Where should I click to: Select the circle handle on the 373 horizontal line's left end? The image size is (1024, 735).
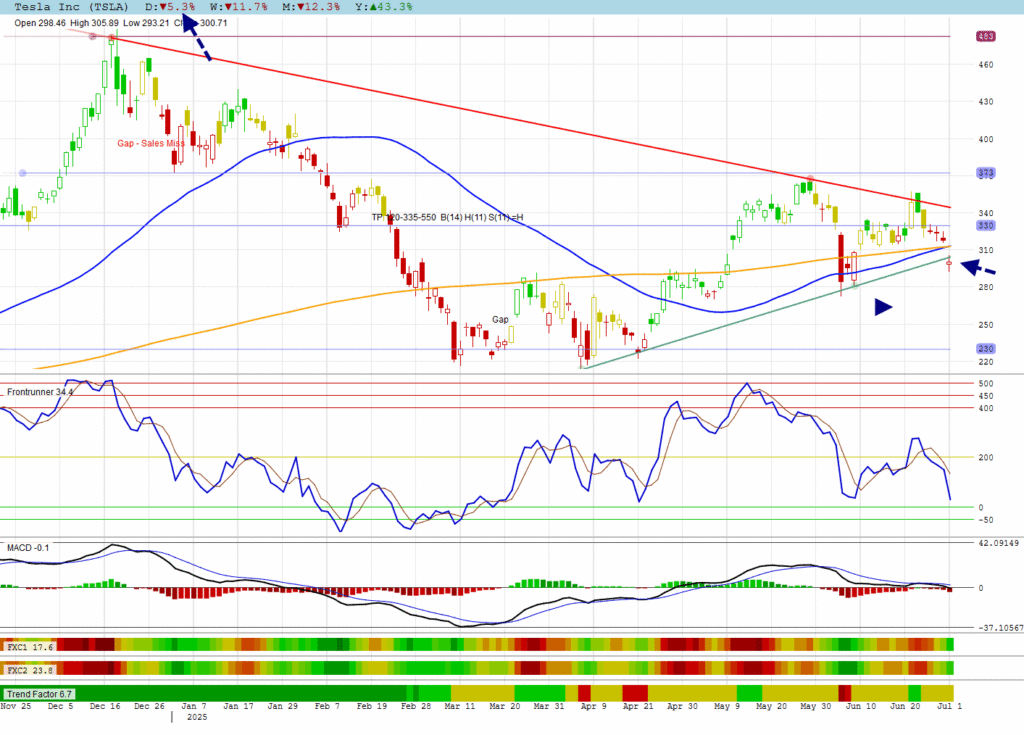(x=23, y=173)
